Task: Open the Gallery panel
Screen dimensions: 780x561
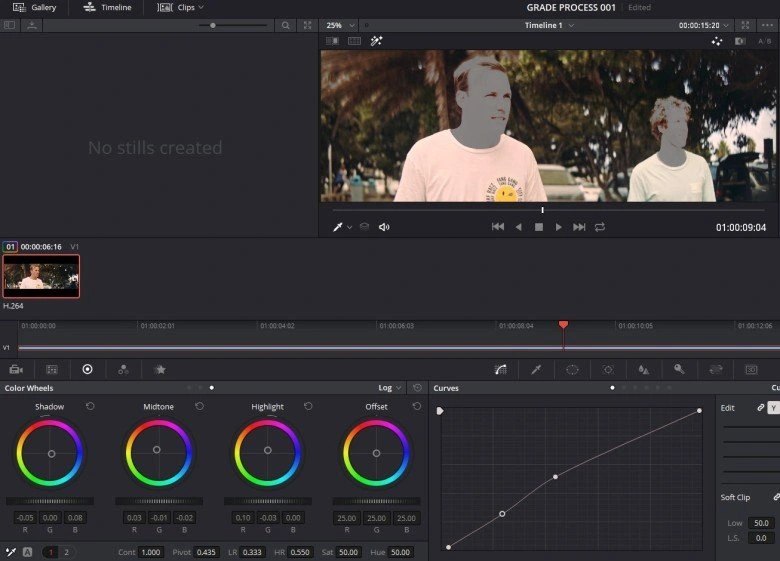Action: pos(34,7)
